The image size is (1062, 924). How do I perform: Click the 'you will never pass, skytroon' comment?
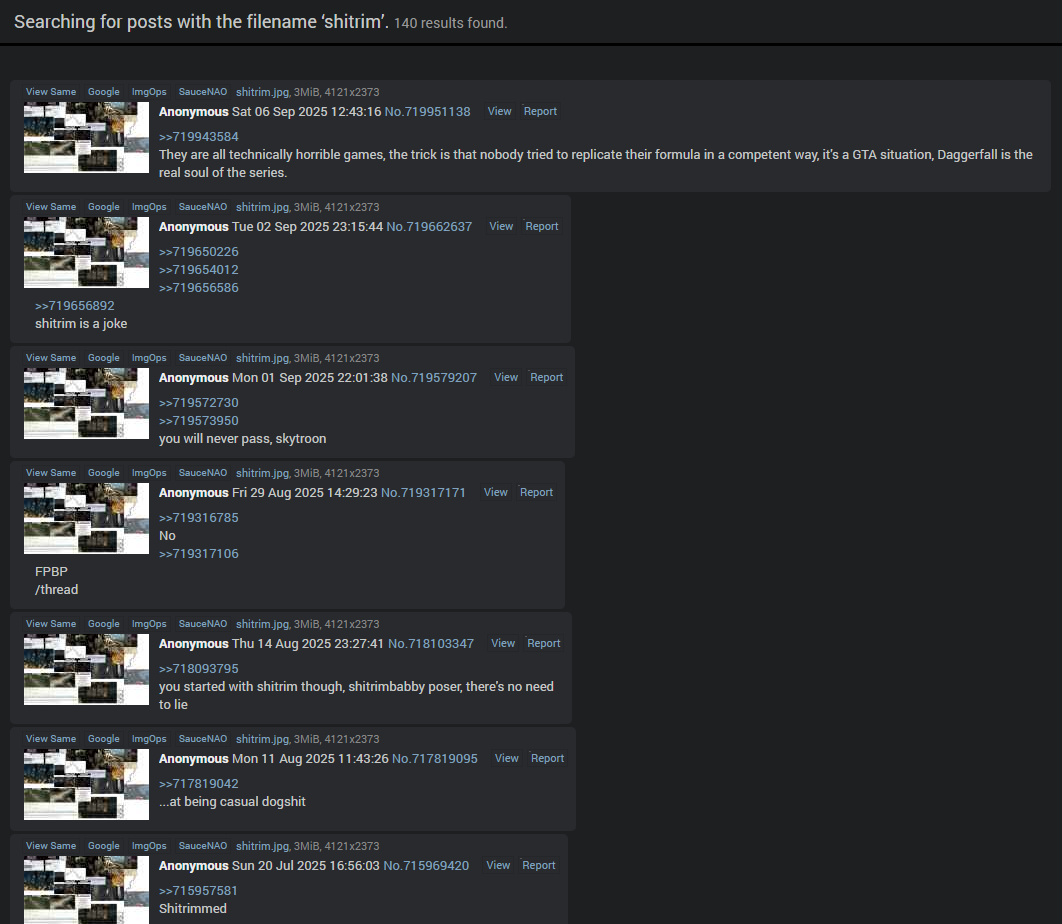click(x=242, y=440)
